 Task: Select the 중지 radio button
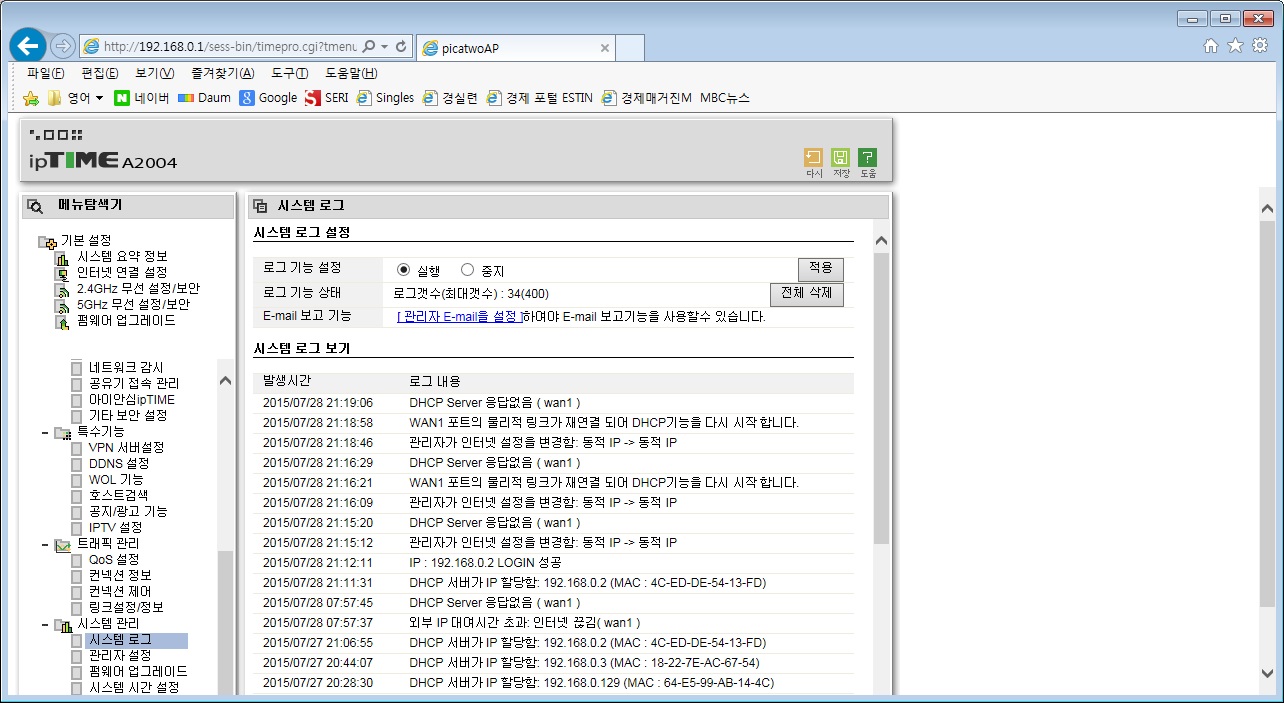click(x=467, y=270)
